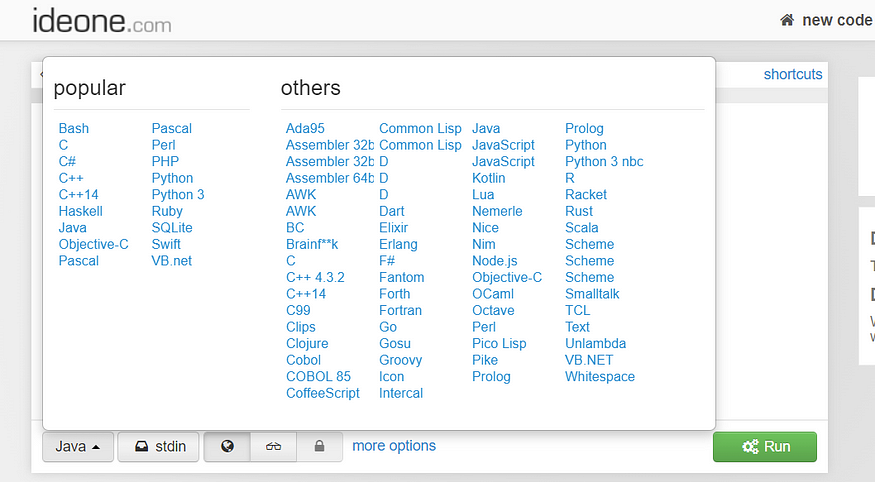Pick Pike as the language

point(485,360)
